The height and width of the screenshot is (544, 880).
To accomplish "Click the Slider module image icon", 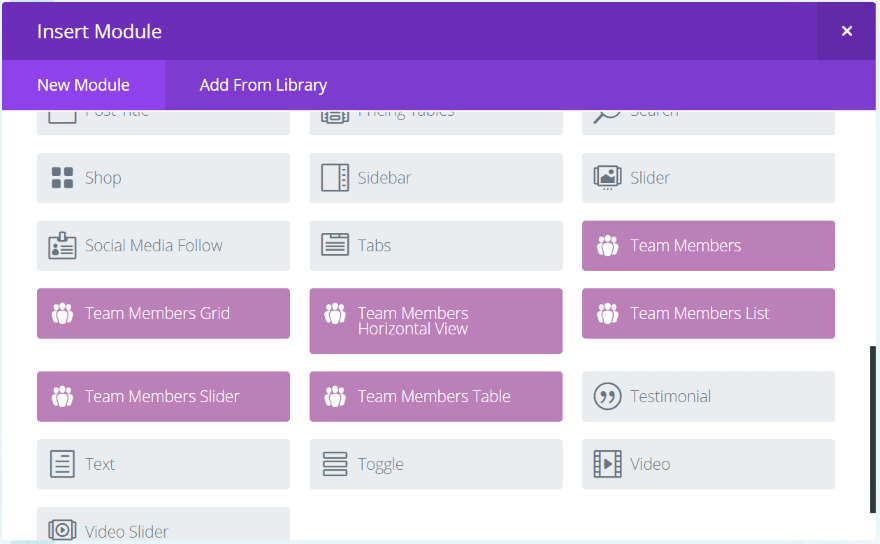I will 607,178.
